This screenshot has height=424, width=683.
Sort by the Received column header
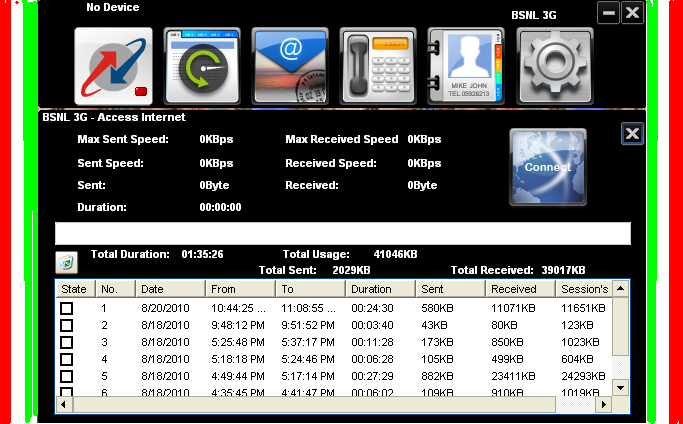point(521,289)
